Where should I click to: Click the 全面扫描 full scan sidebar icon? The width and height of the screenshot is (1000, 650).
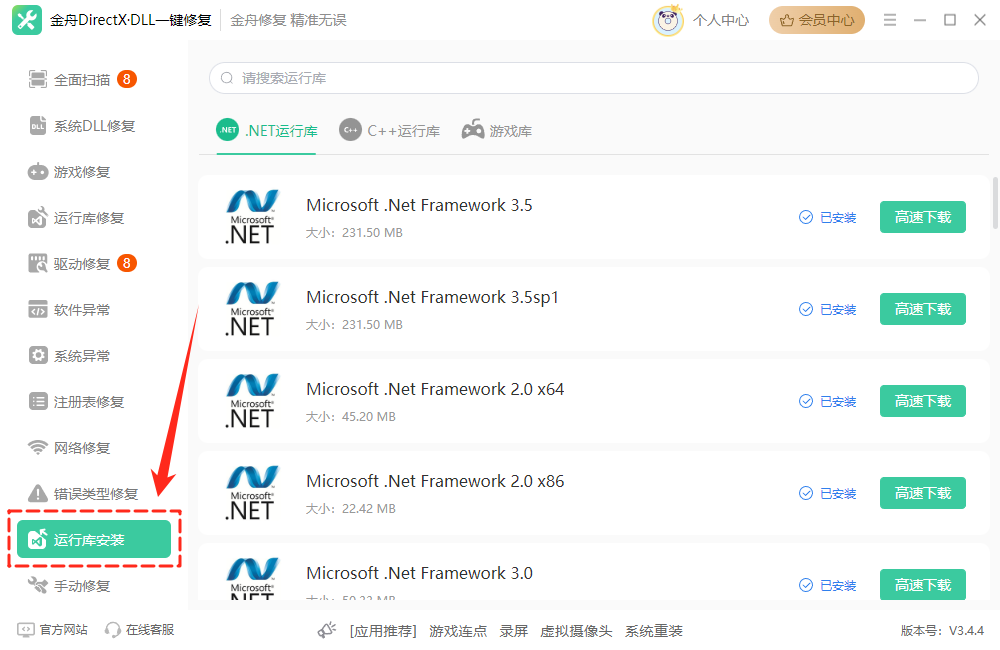[38, 80]
